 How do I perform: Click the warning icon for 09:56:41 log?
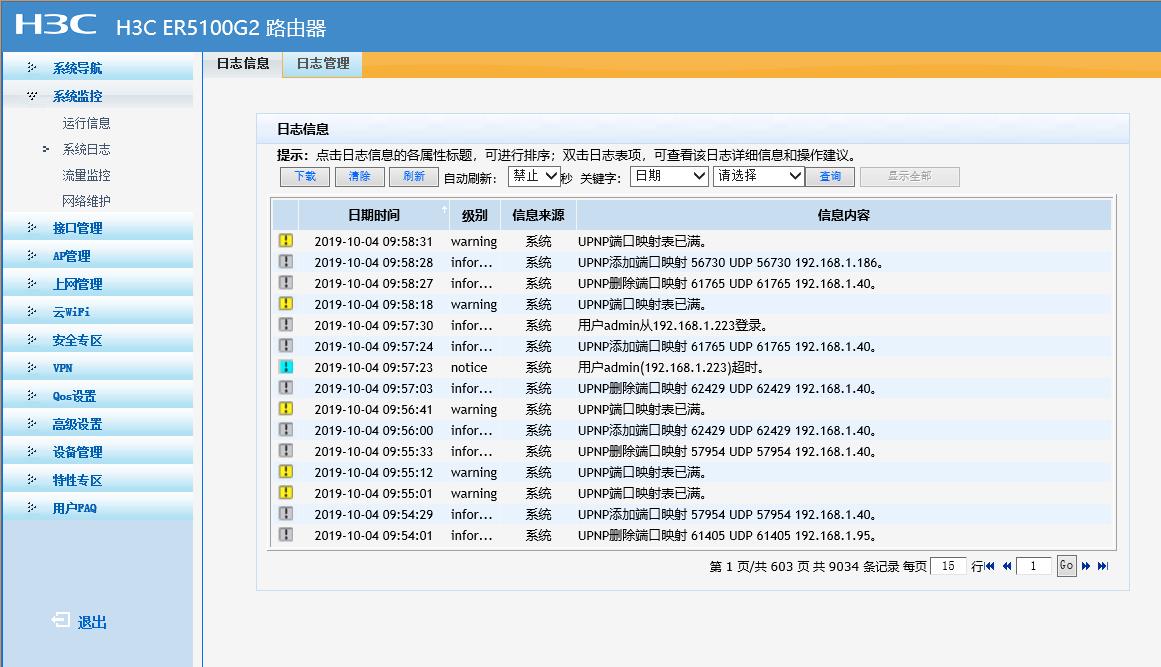click(x=286, y=409)
